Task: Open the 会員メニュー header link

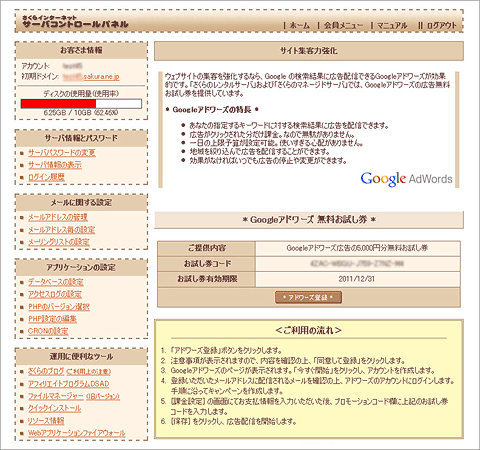Action: (x=343, y=25)
